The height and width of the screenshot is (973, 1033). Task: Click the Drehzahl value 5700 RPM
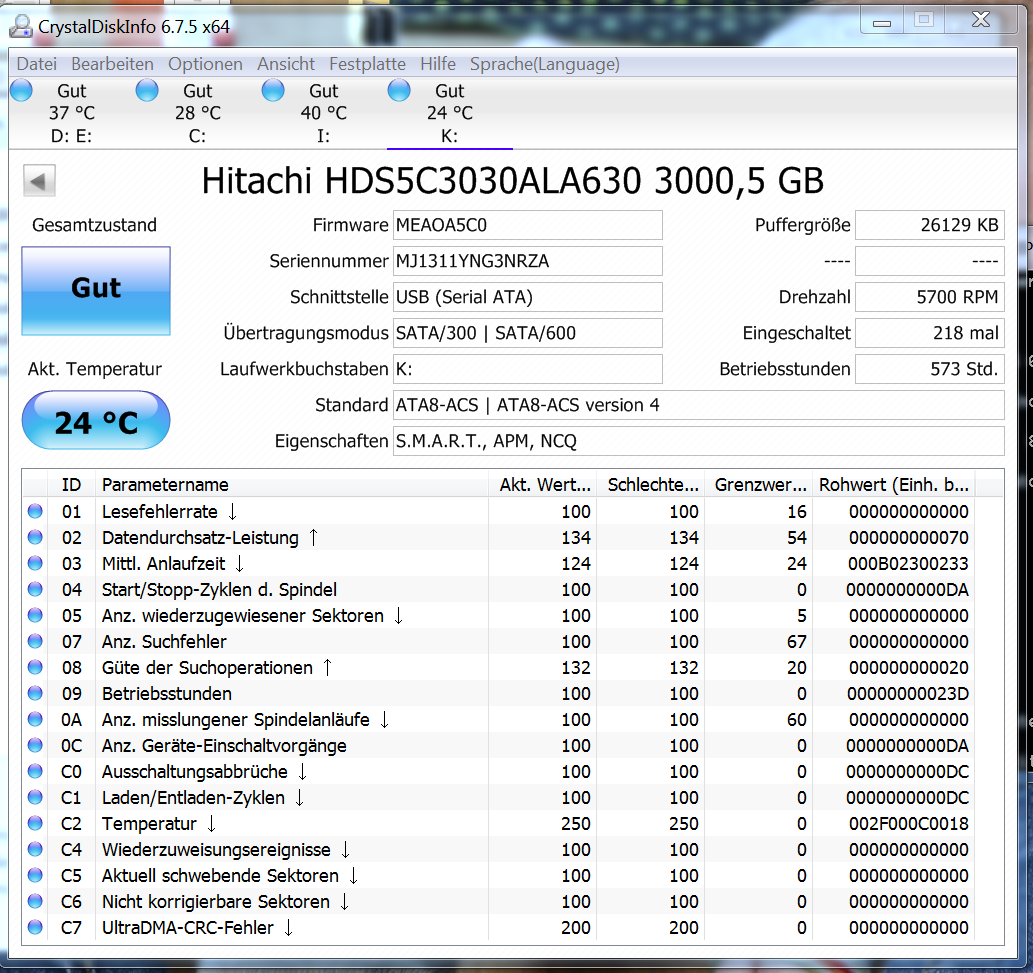click(930, 297)
